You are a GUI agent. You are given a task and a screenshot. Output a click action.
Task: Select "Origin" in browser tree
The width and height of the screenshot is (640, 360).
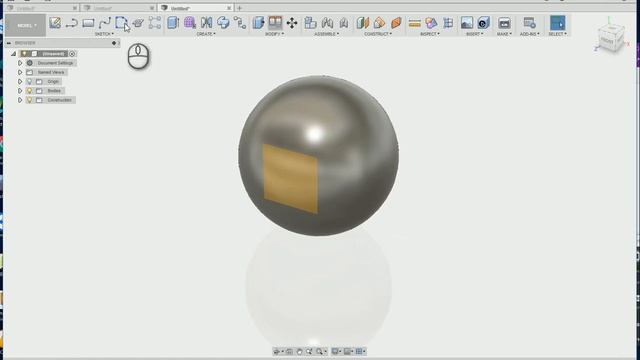tap(53, 82)
